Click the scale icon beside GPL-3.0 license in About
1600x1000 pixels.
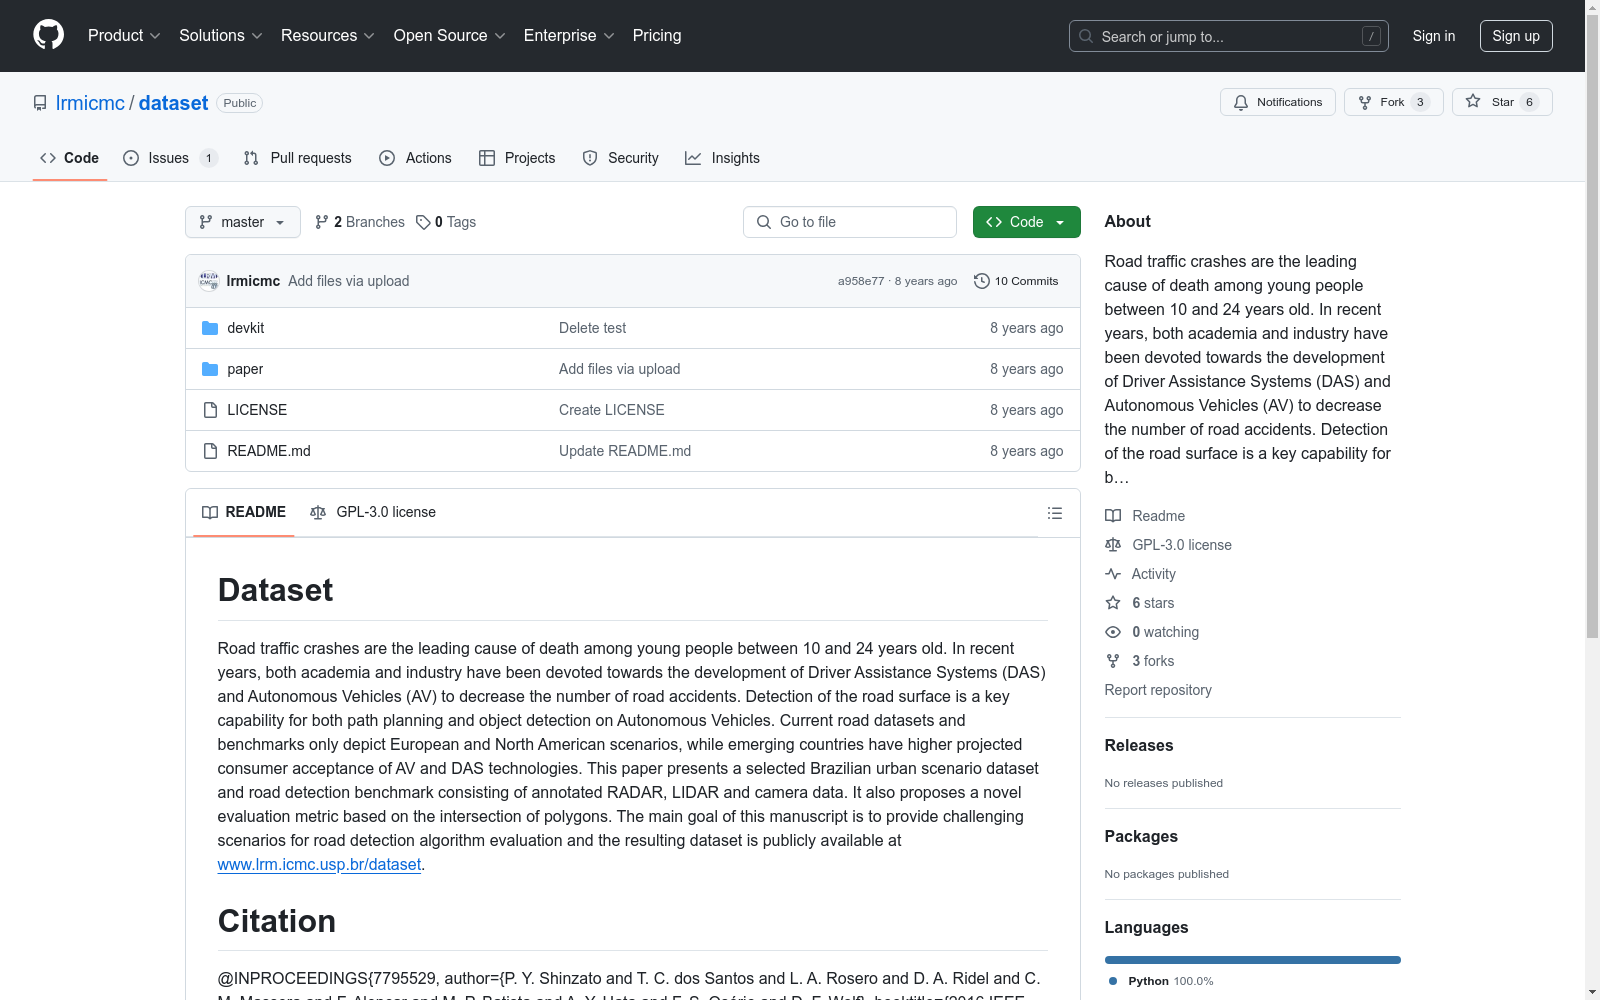click(x=1113, y=545)
